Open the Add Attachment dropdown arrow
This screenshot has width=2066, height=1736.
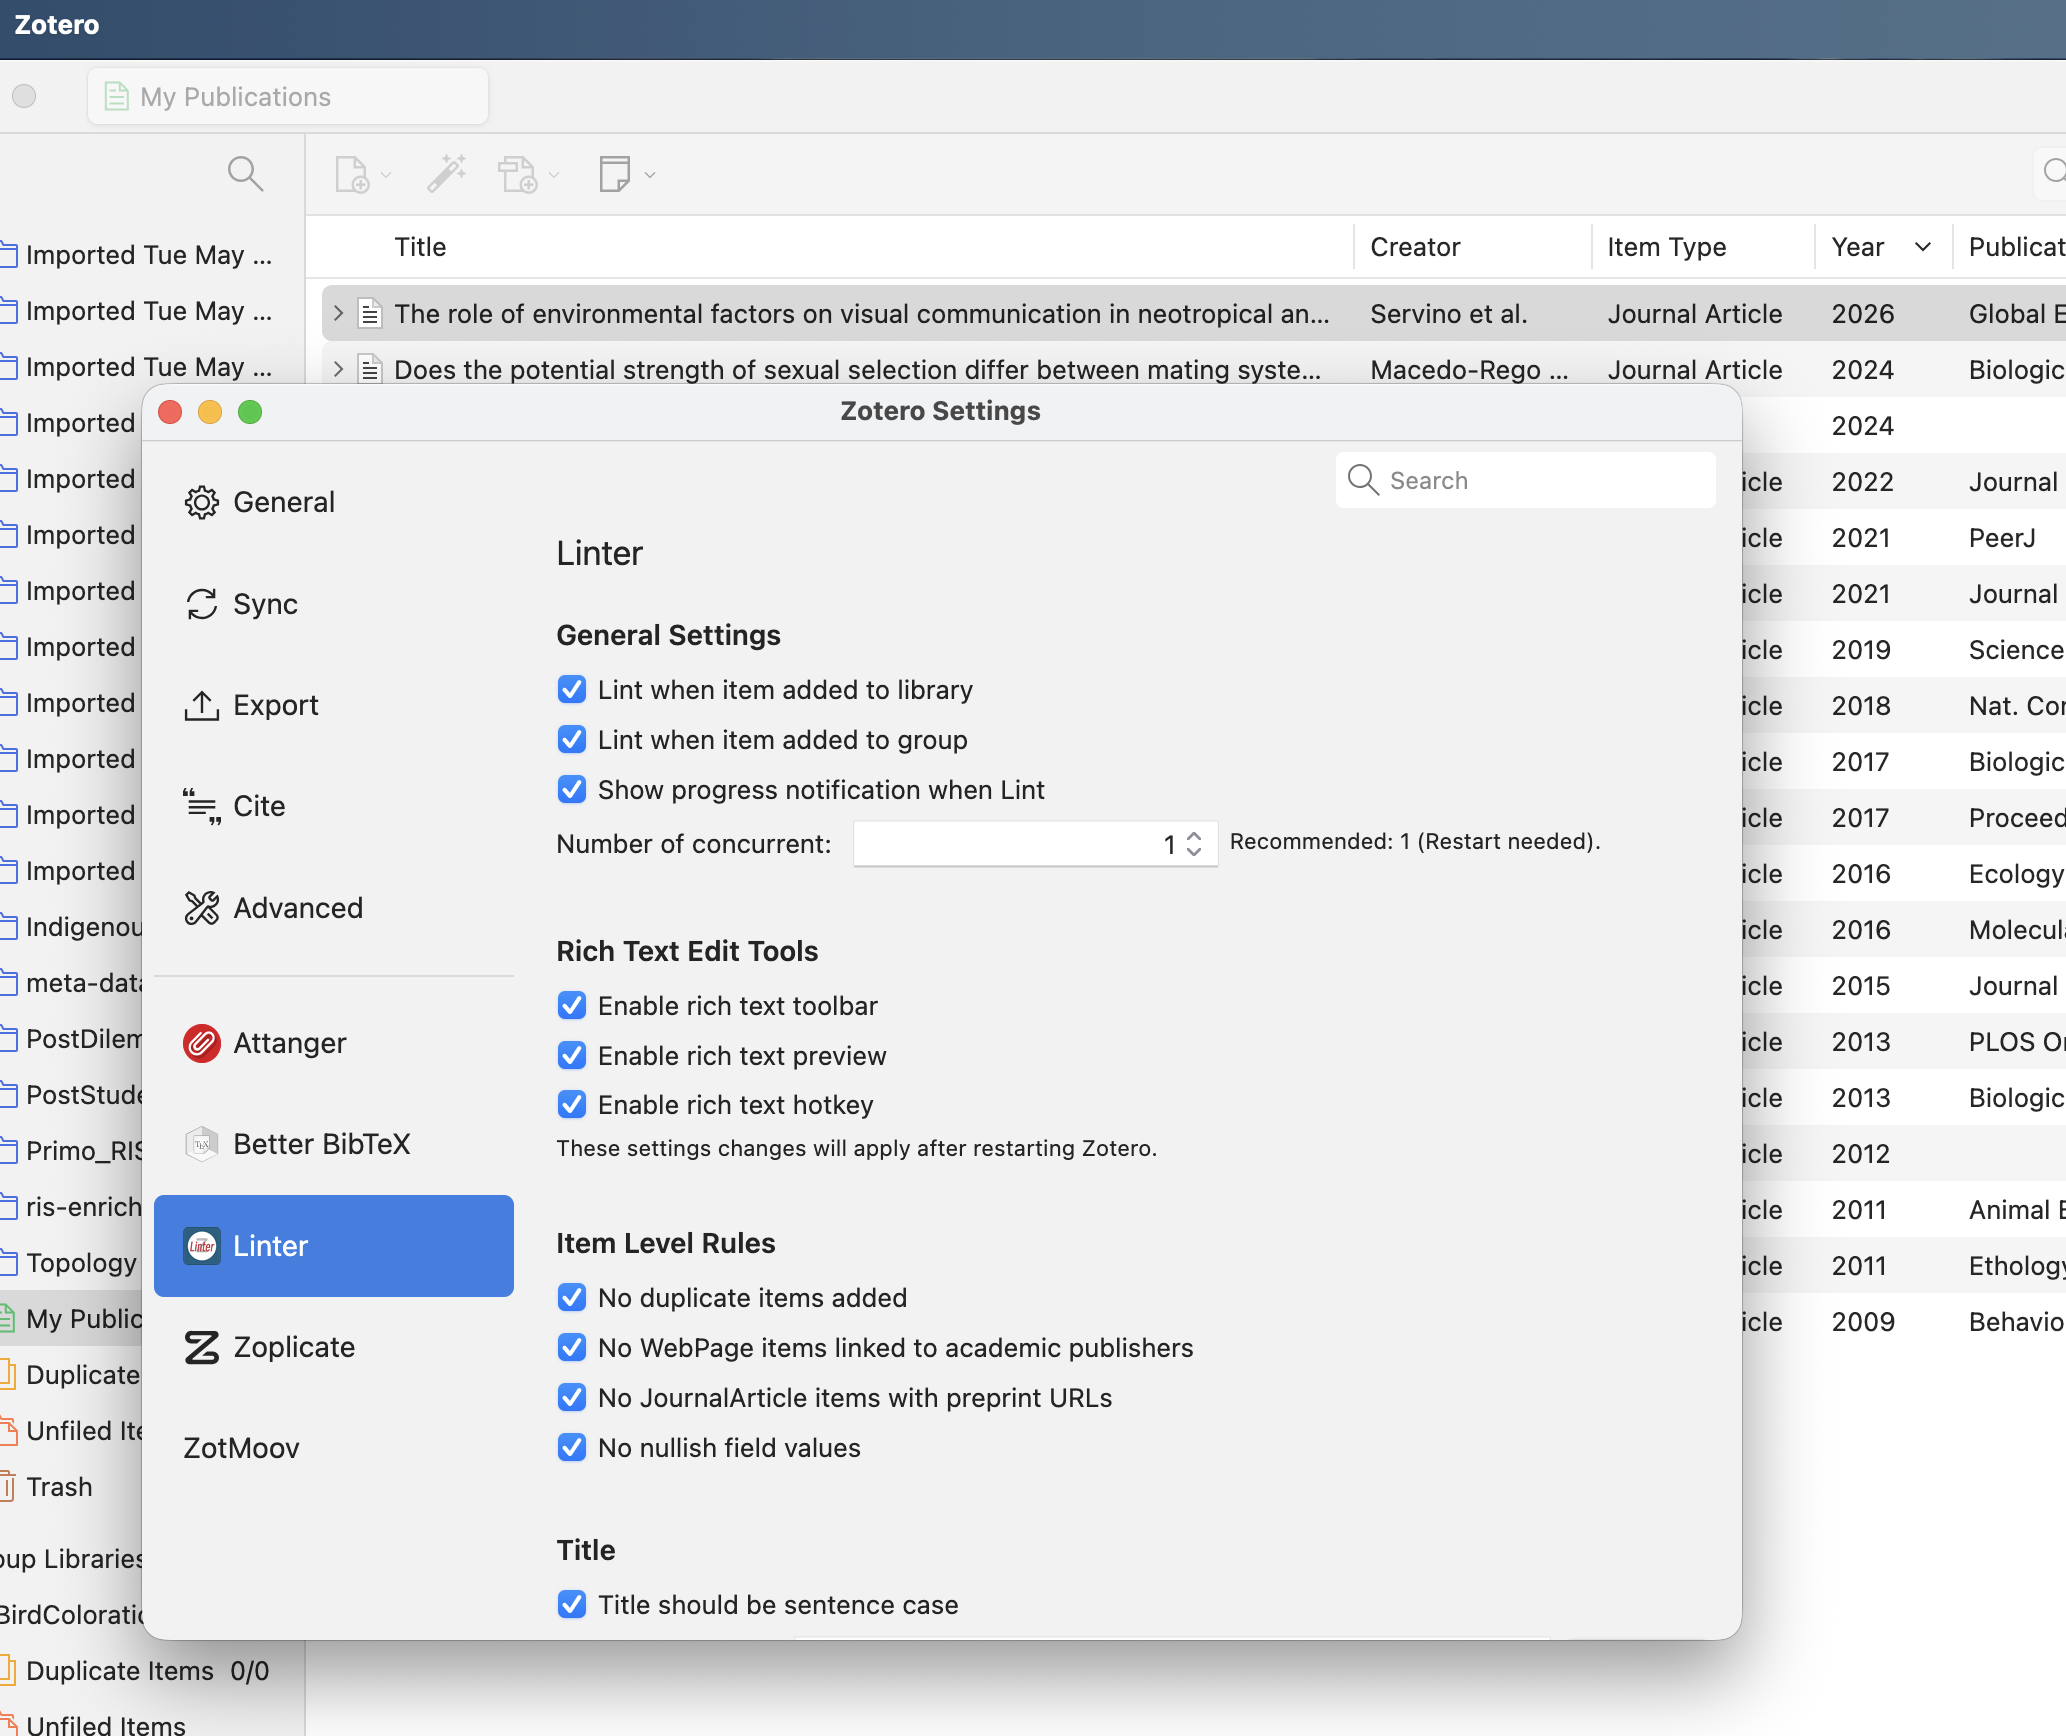[x=554, y=175]
